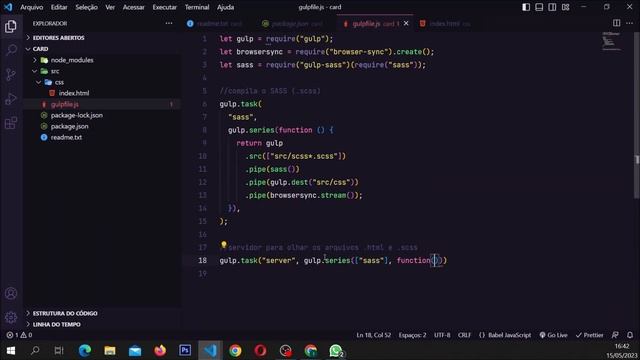The width and height of the screenshot is (640, 360).
Task: Open the notifications bell in status bar
Action: tap(630, 335)
